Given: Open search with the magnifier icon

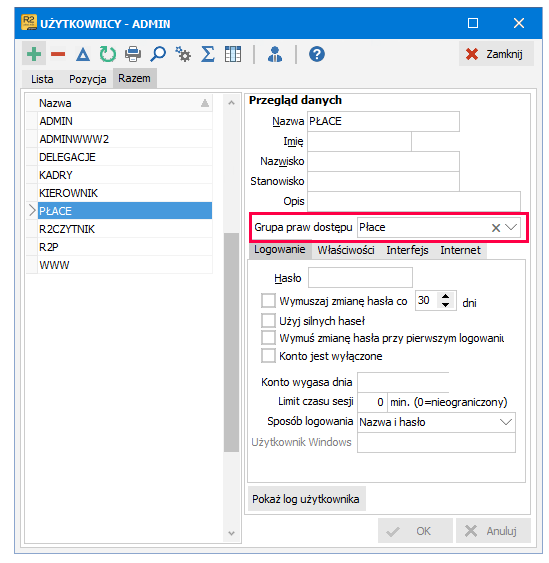Looking at the screenshot, I should (158, 54).
